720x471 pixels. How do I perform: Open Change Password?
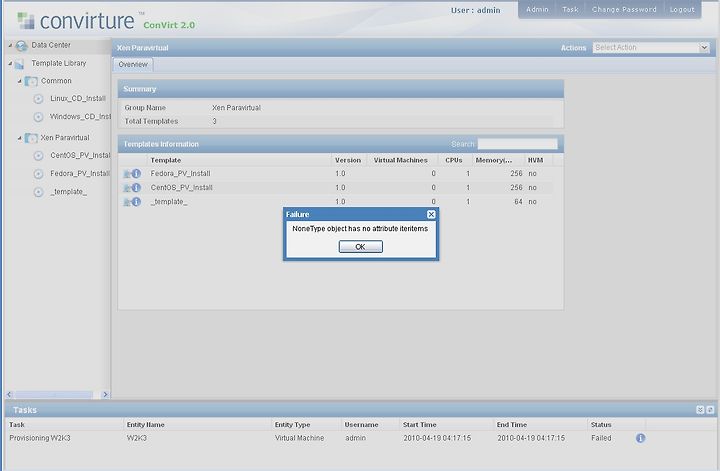point(624,9)
